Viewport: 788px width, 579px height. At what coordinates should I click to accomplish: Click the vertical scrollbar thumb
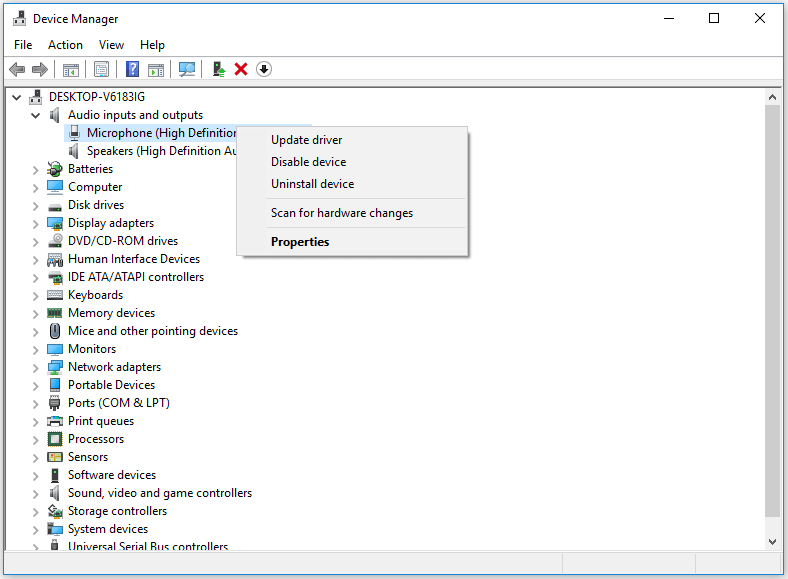pyautogui.click(x=772, y=311)
